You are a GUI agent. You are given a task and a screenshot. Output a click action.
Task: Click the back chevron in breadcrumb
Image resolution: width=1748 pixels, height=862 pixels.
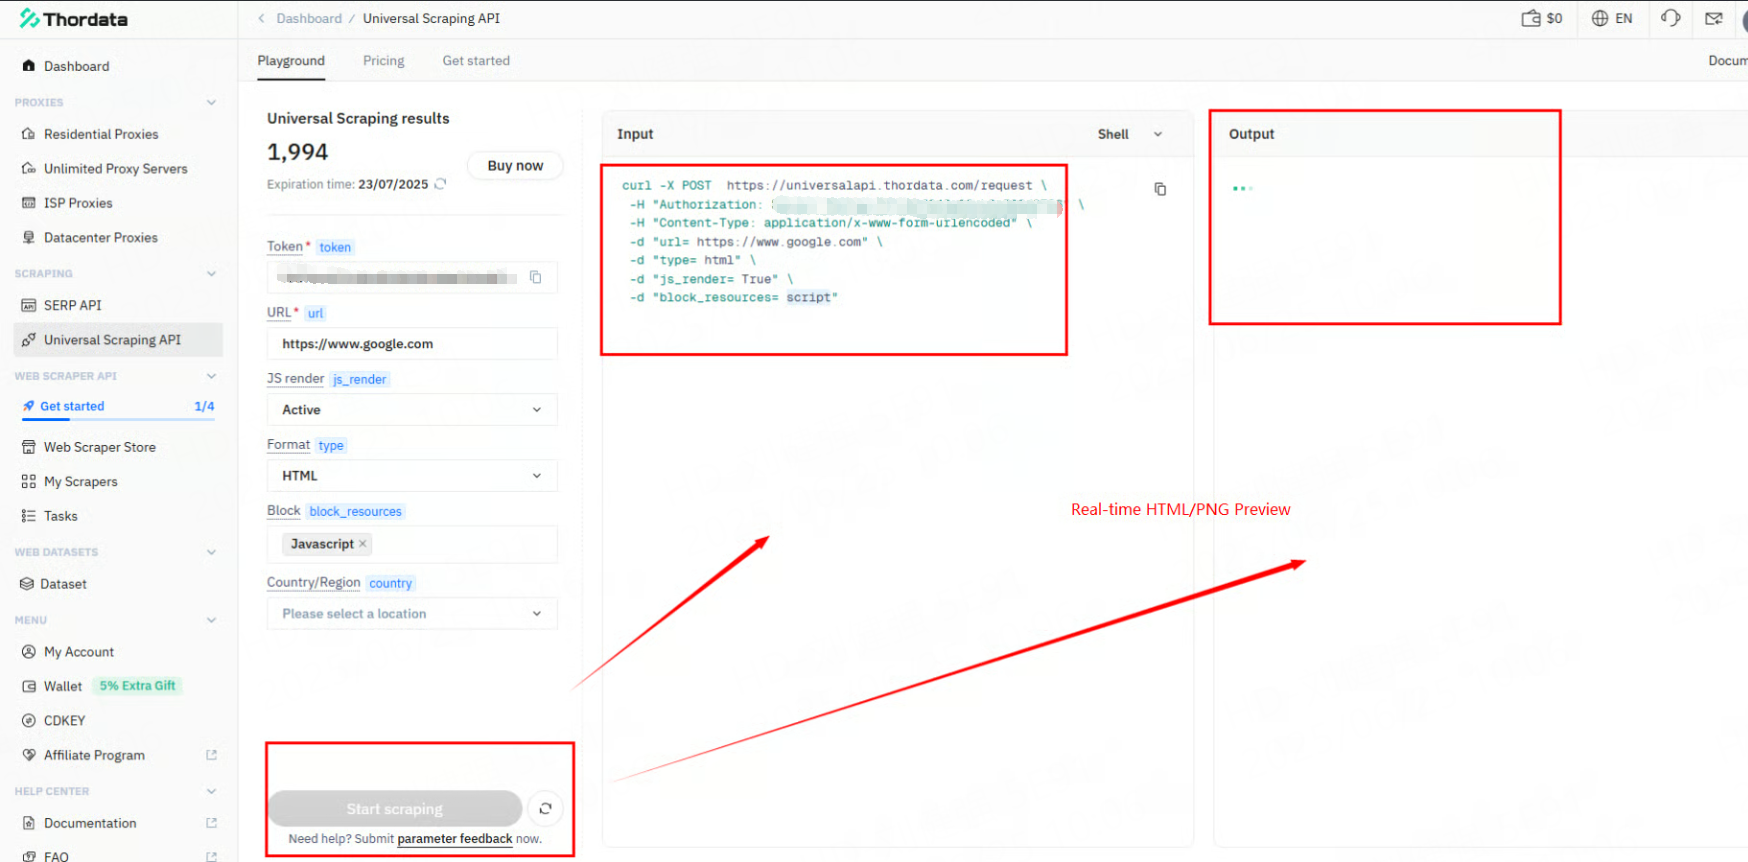click(x=261, y=18)
